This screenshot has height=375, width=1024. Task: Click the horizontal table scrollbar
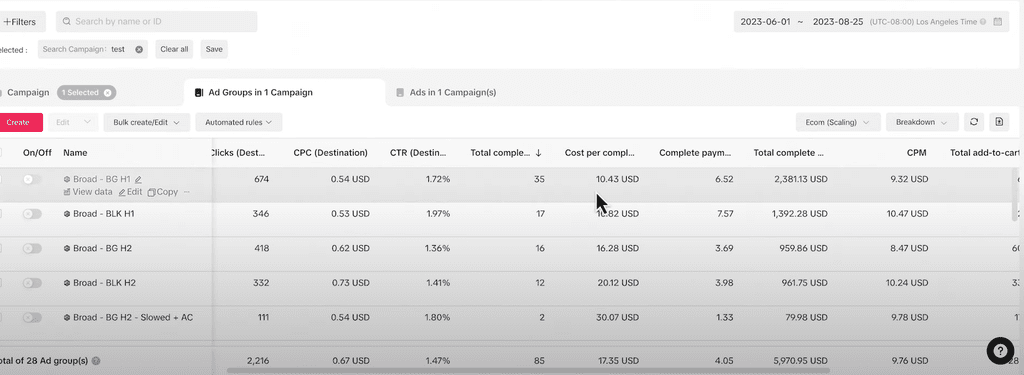528,370
